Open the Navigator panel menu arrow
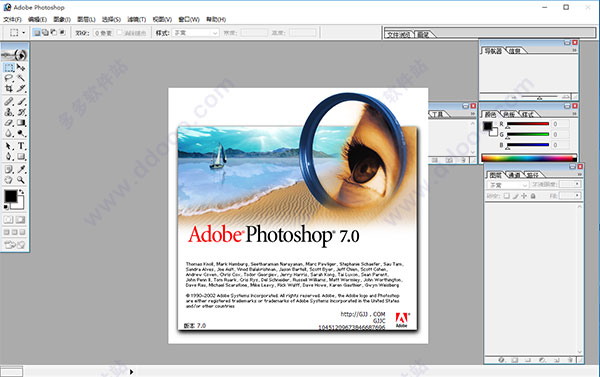The height and width of the screenshot is (377, 600). [574, 50]
